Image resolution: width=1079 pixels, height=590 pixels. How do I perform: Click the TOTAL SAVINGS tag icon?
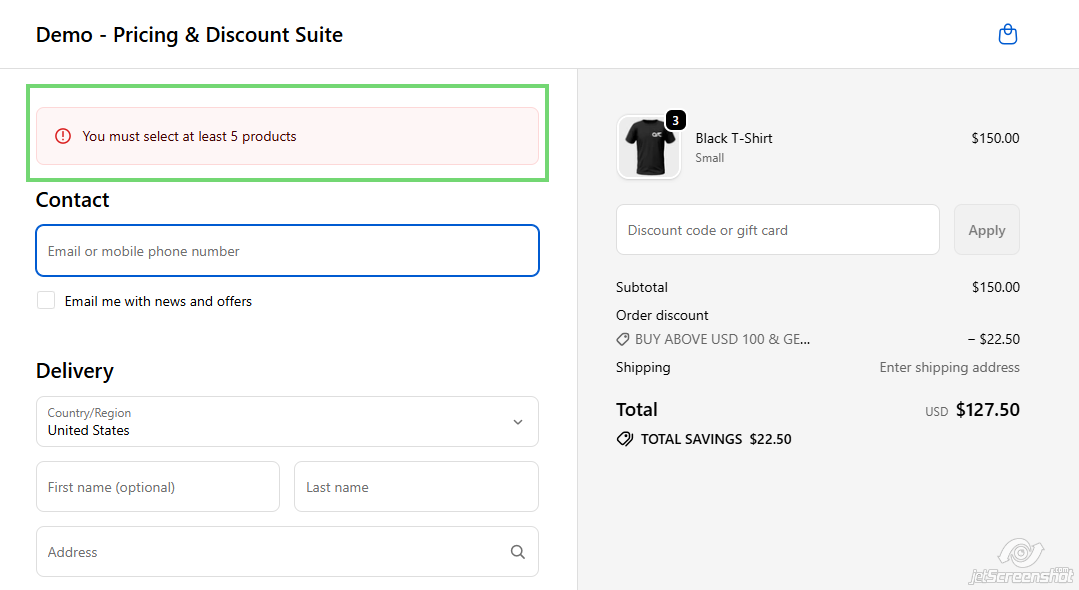[625, 439]
